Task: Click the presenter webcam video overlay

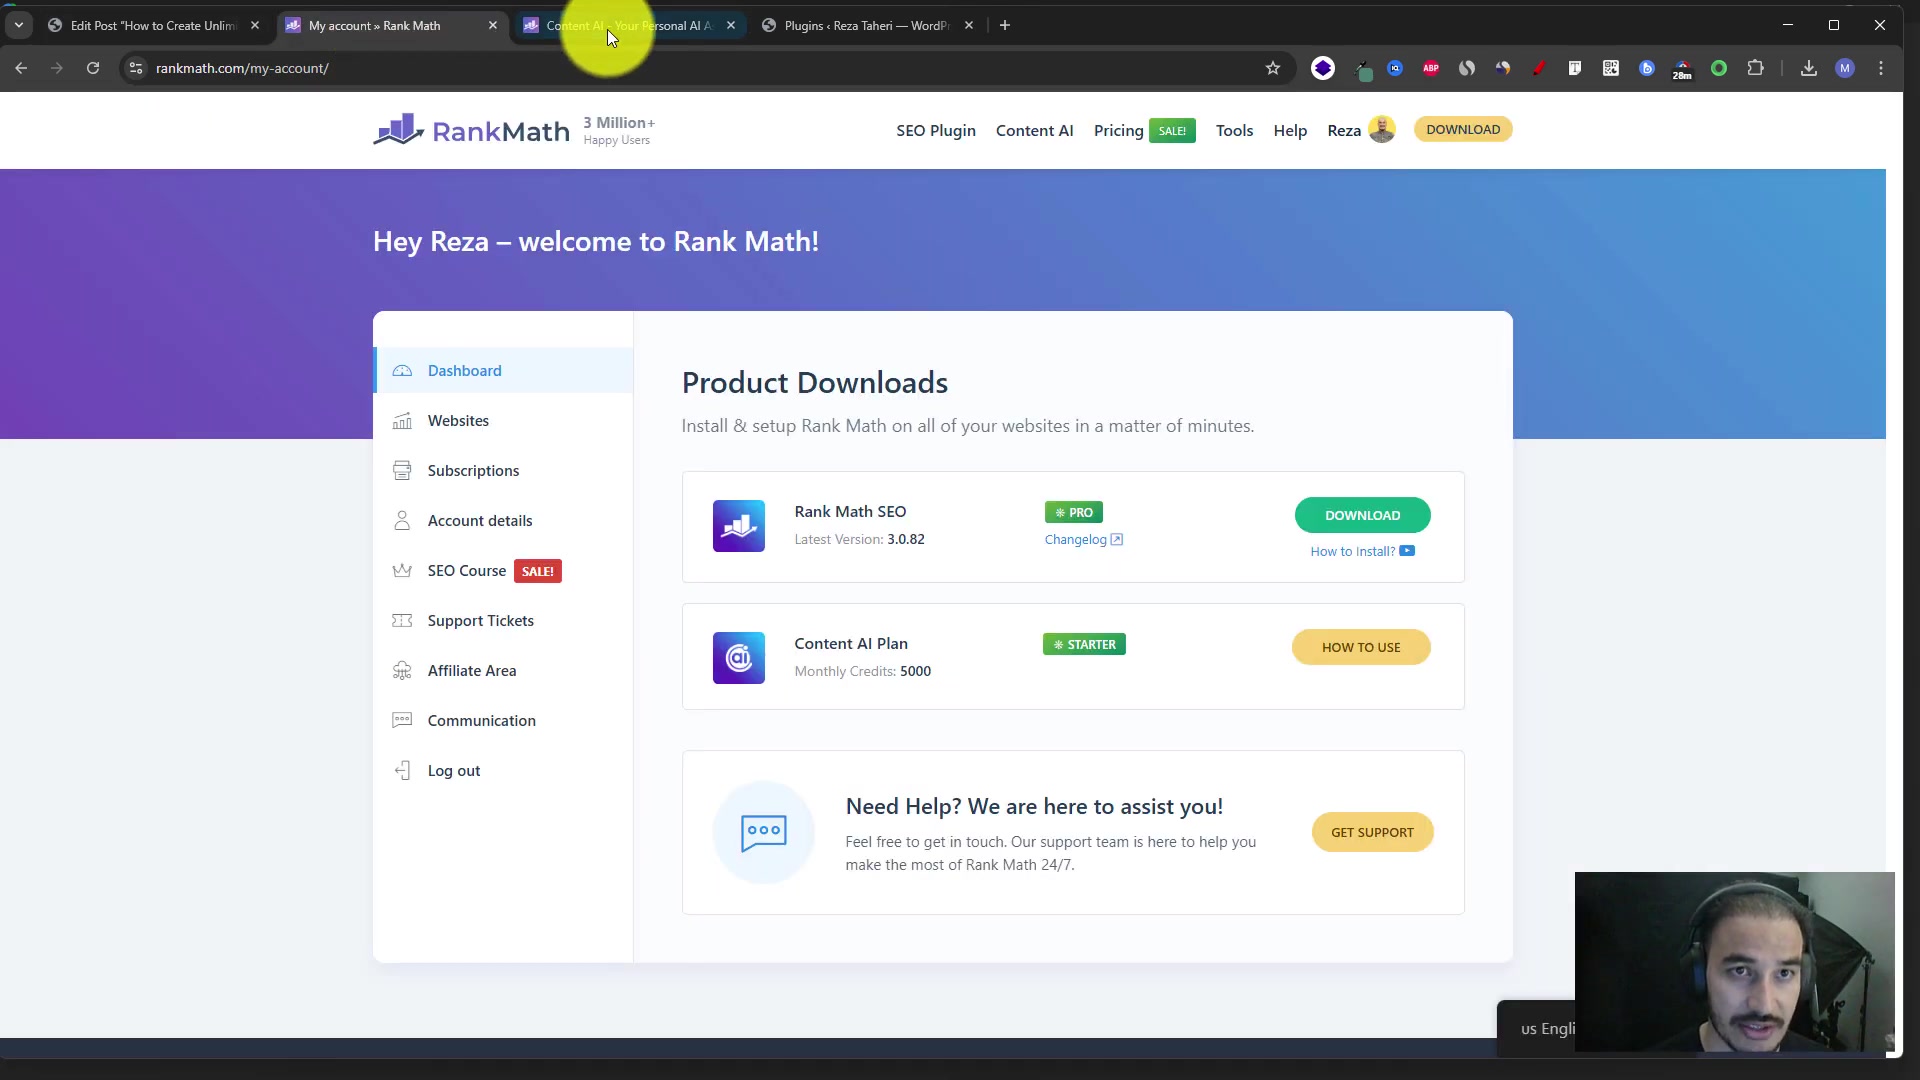Action: [x=1734, y=962]
